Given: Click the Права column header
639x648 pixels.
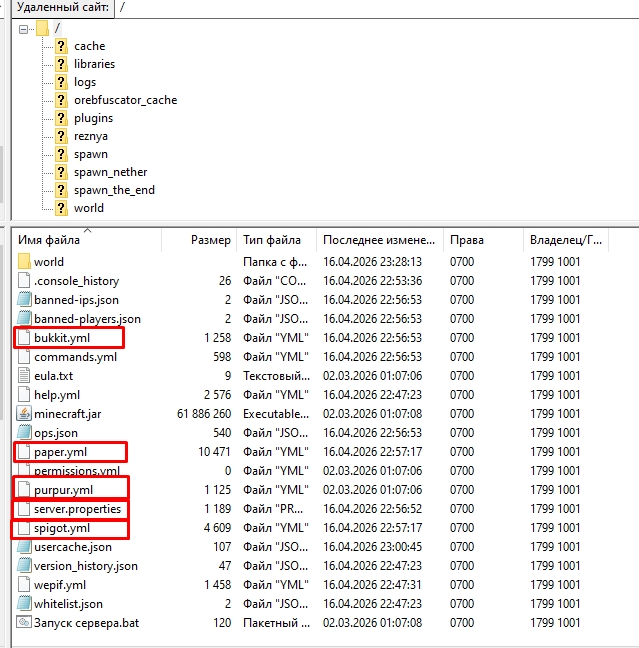Looking at the screenshot, I should click(x=466, y=240).
